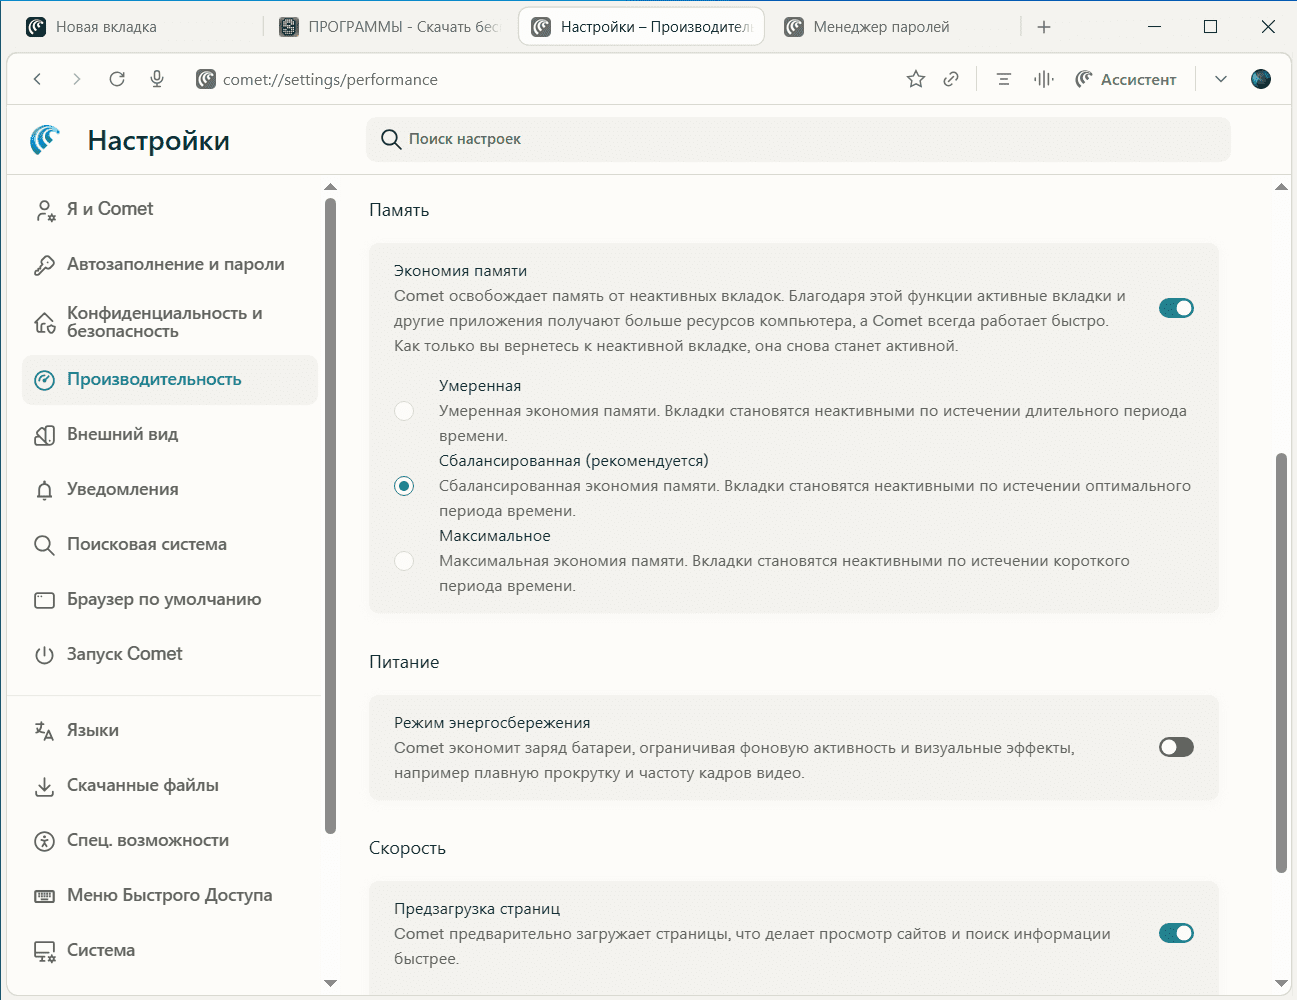Click the Поиск настроек search field

click(x=798, y=139)
